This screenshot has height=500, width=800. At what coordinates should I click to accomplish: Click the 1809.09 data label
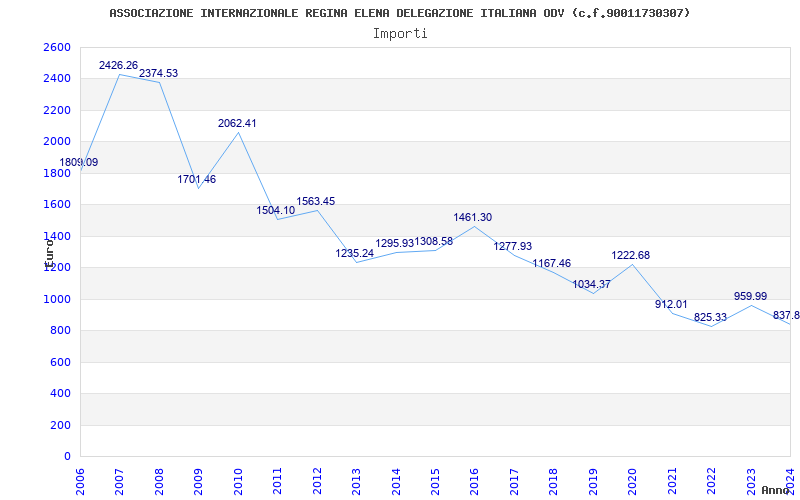pos(79,163)
